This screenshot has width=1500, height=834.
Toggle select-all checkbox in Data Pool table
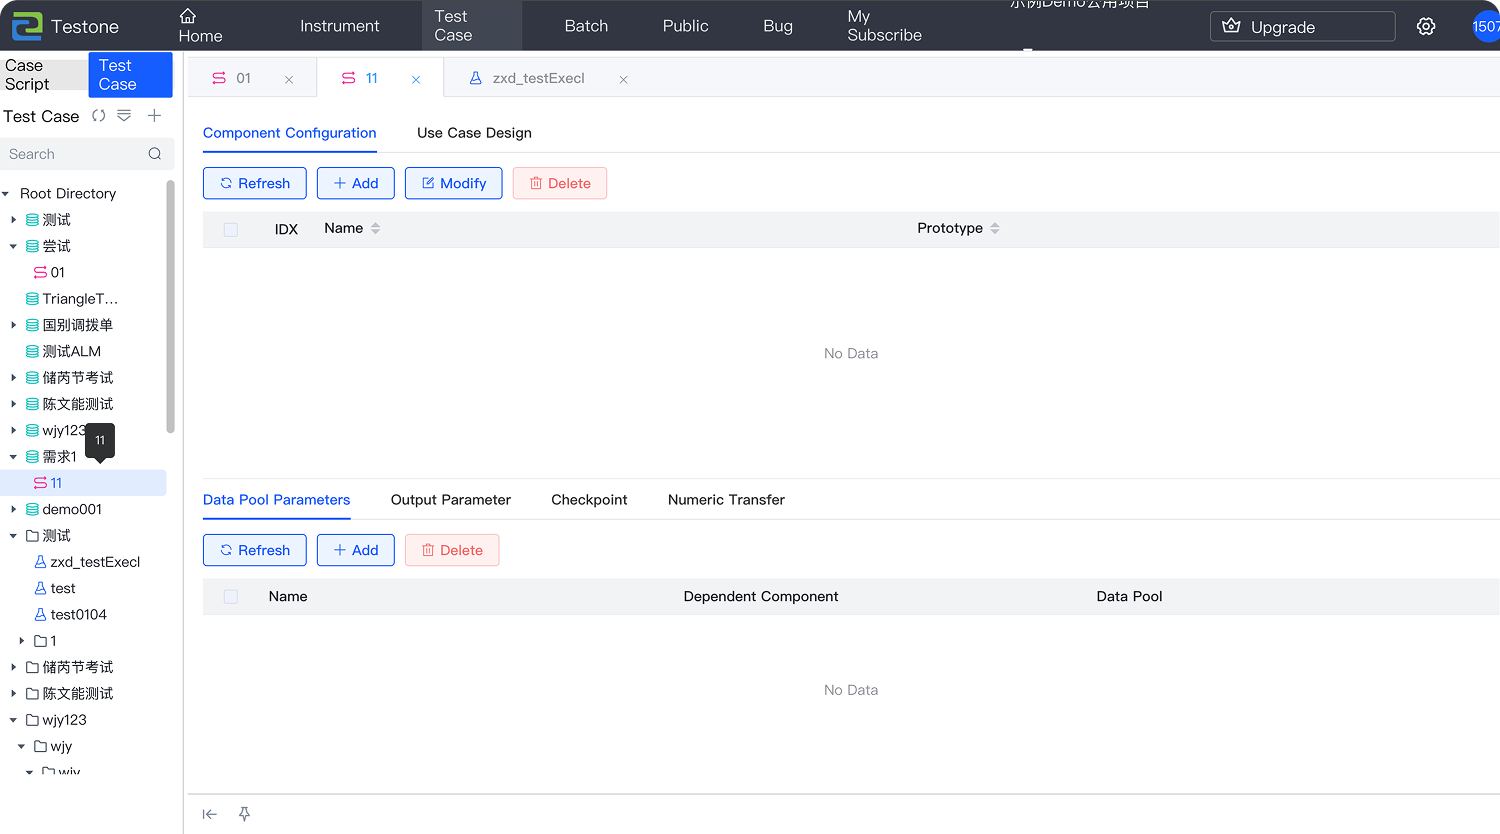point(231,596)
